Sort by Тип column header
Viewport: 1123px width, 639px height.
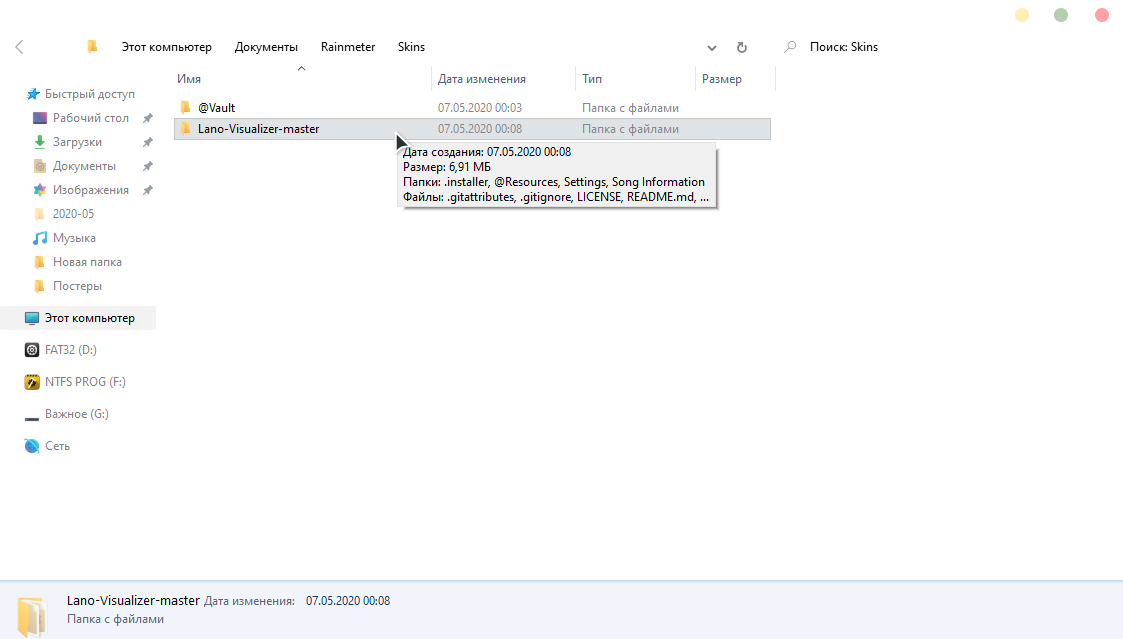[592, 79]
